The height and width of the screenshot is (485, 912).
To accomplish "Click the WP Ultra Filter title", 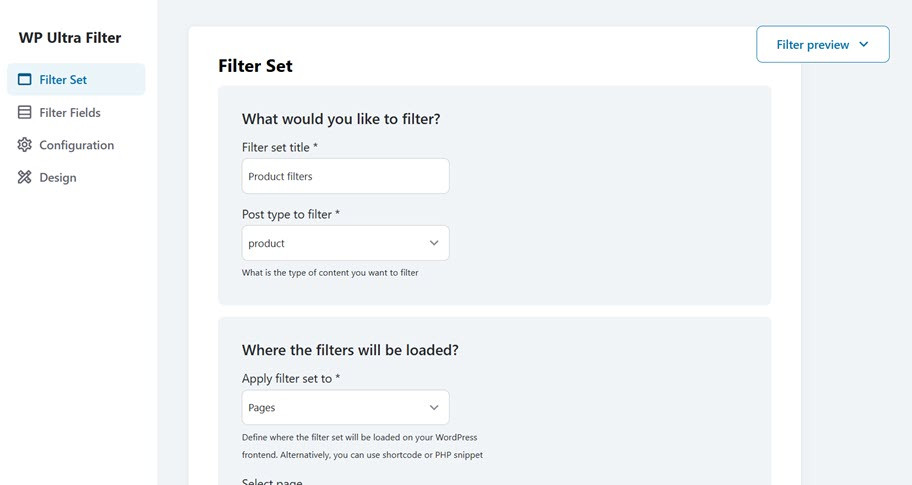I will tap(70, 38).
